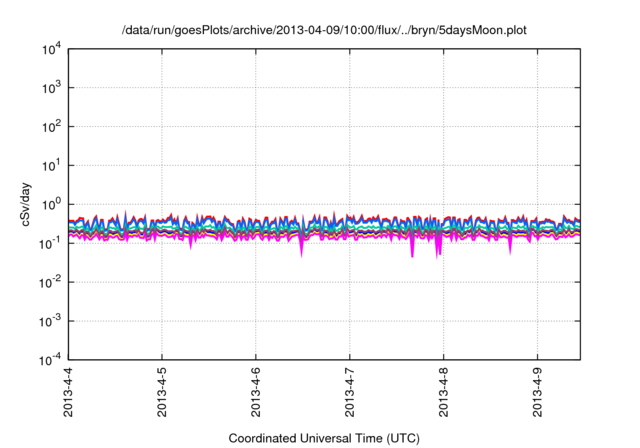Click the 10^0 y-axis tick label
The height and width of the screenshot is (448, 640).
point(51,204)
